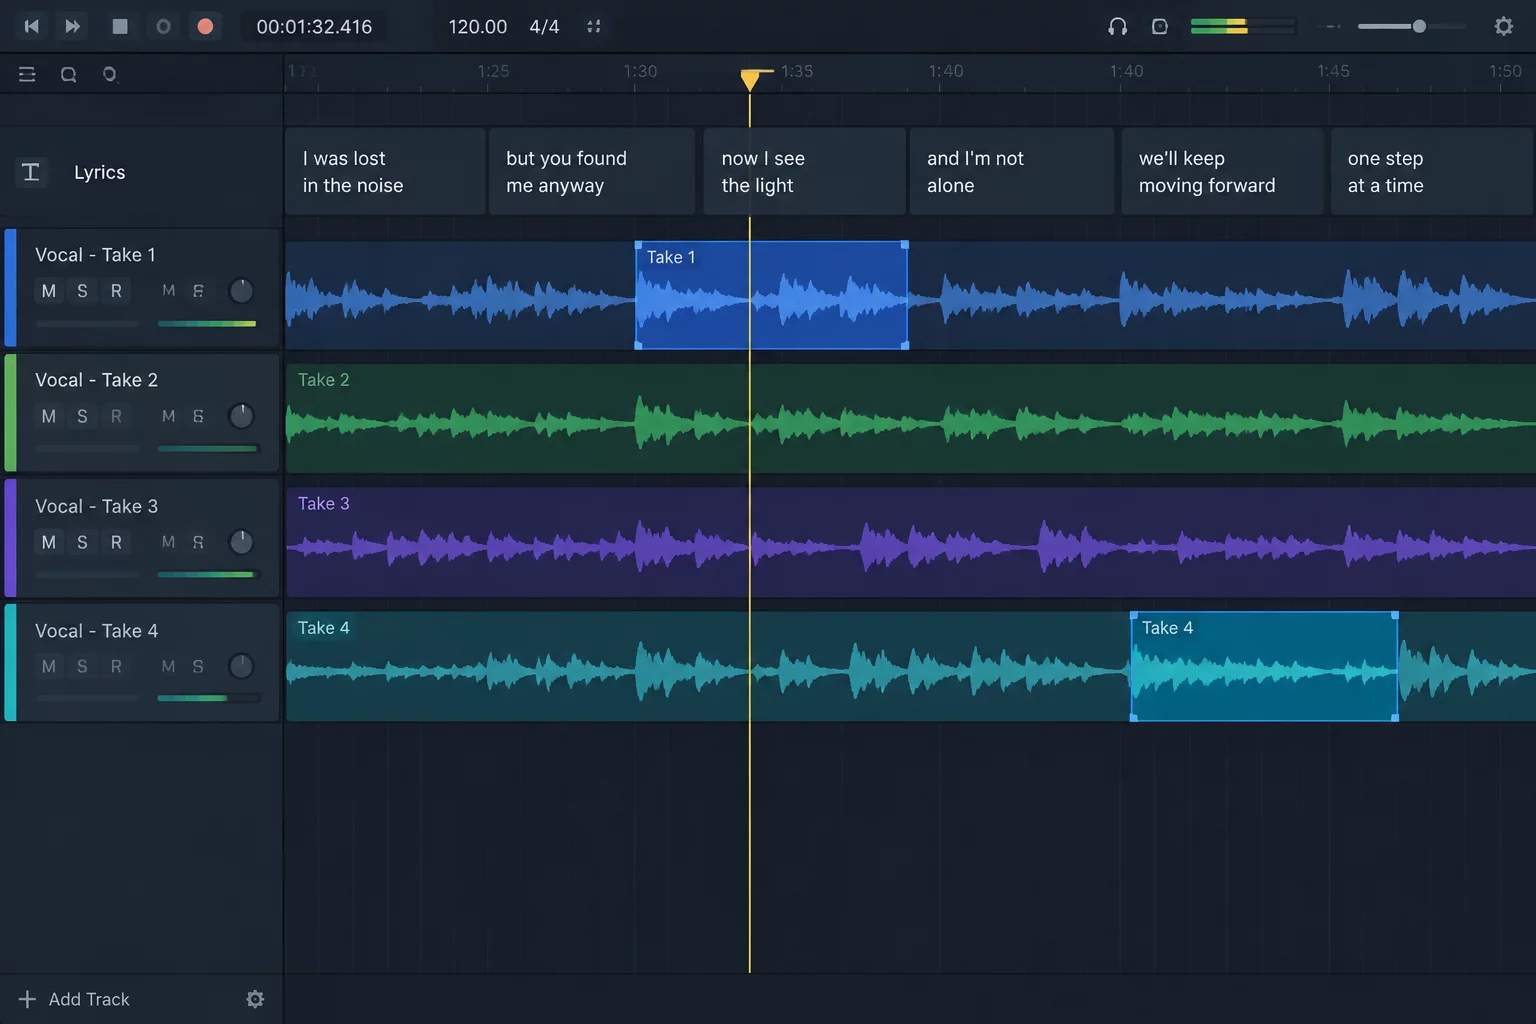Solo Vocal - Take 3 track
The height and width of the screenshot is (1024, 1536).
point(82,542)
